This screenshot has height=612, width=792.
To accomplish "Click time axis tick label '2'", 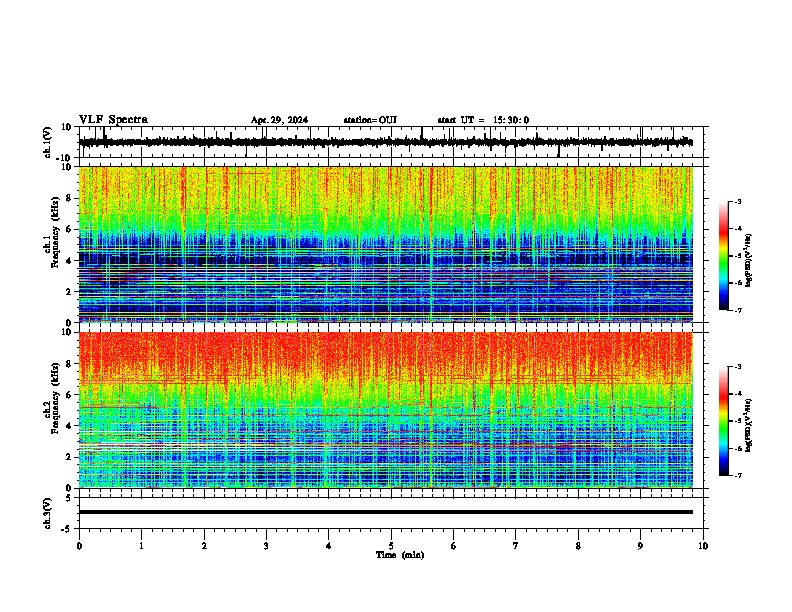I will coord(204,546).
